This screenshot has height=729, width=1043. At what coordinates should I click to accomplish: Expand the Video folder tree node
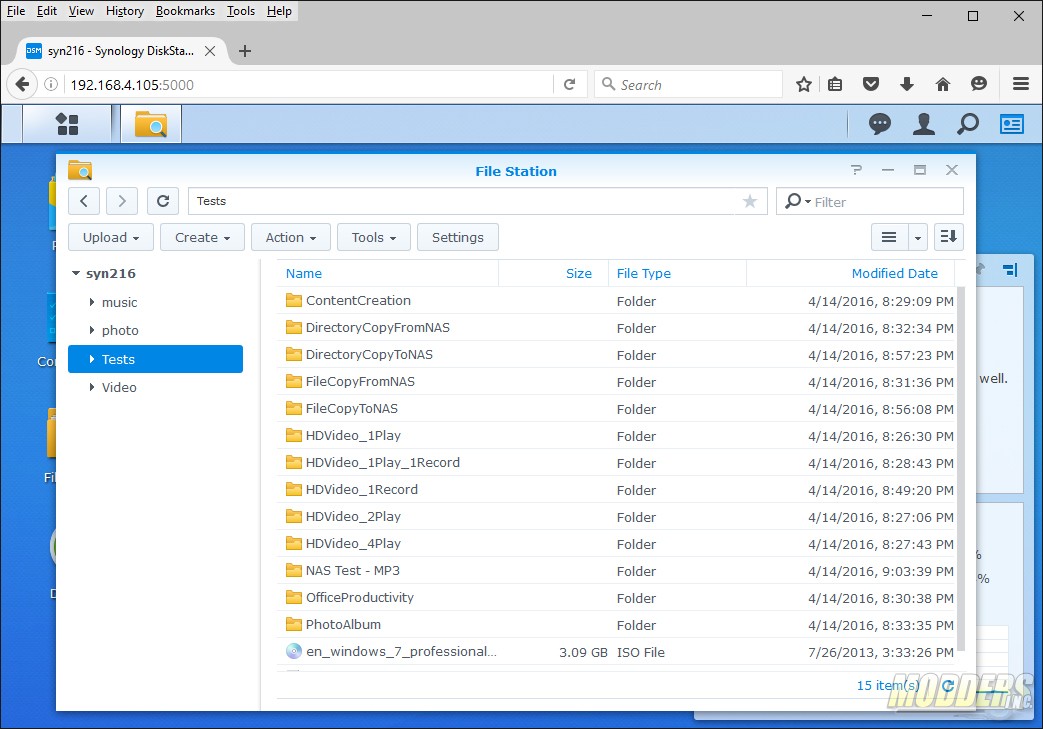point(92,387)
